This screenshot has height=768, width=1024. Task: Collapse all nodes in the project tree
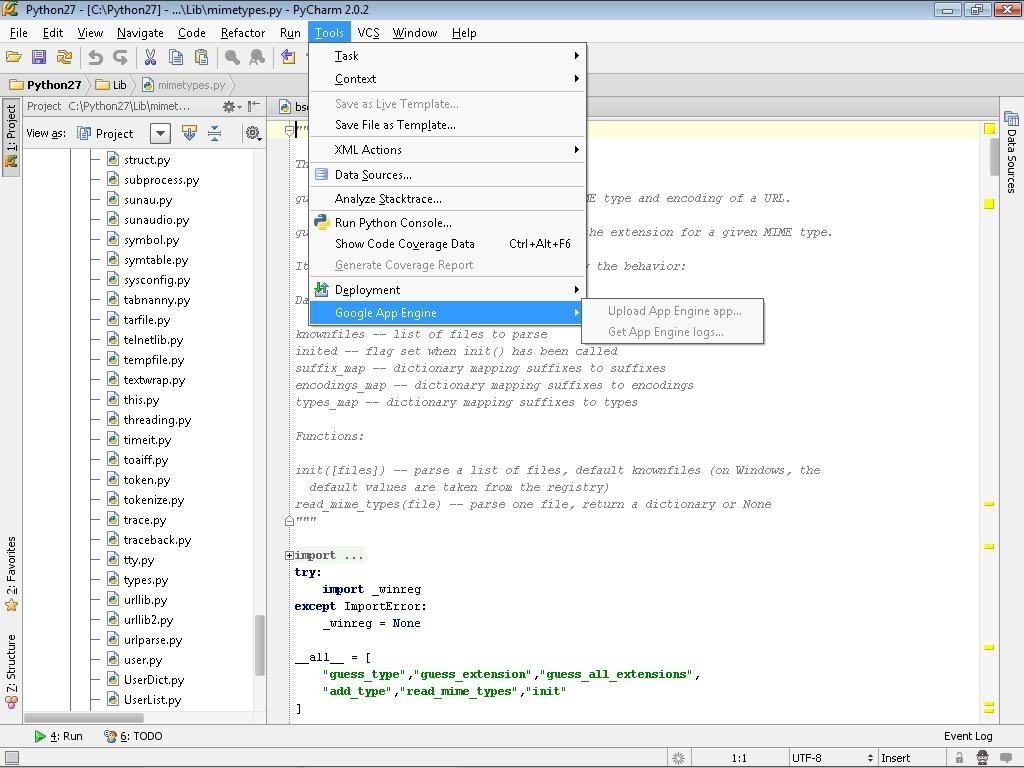click(214, 133)
